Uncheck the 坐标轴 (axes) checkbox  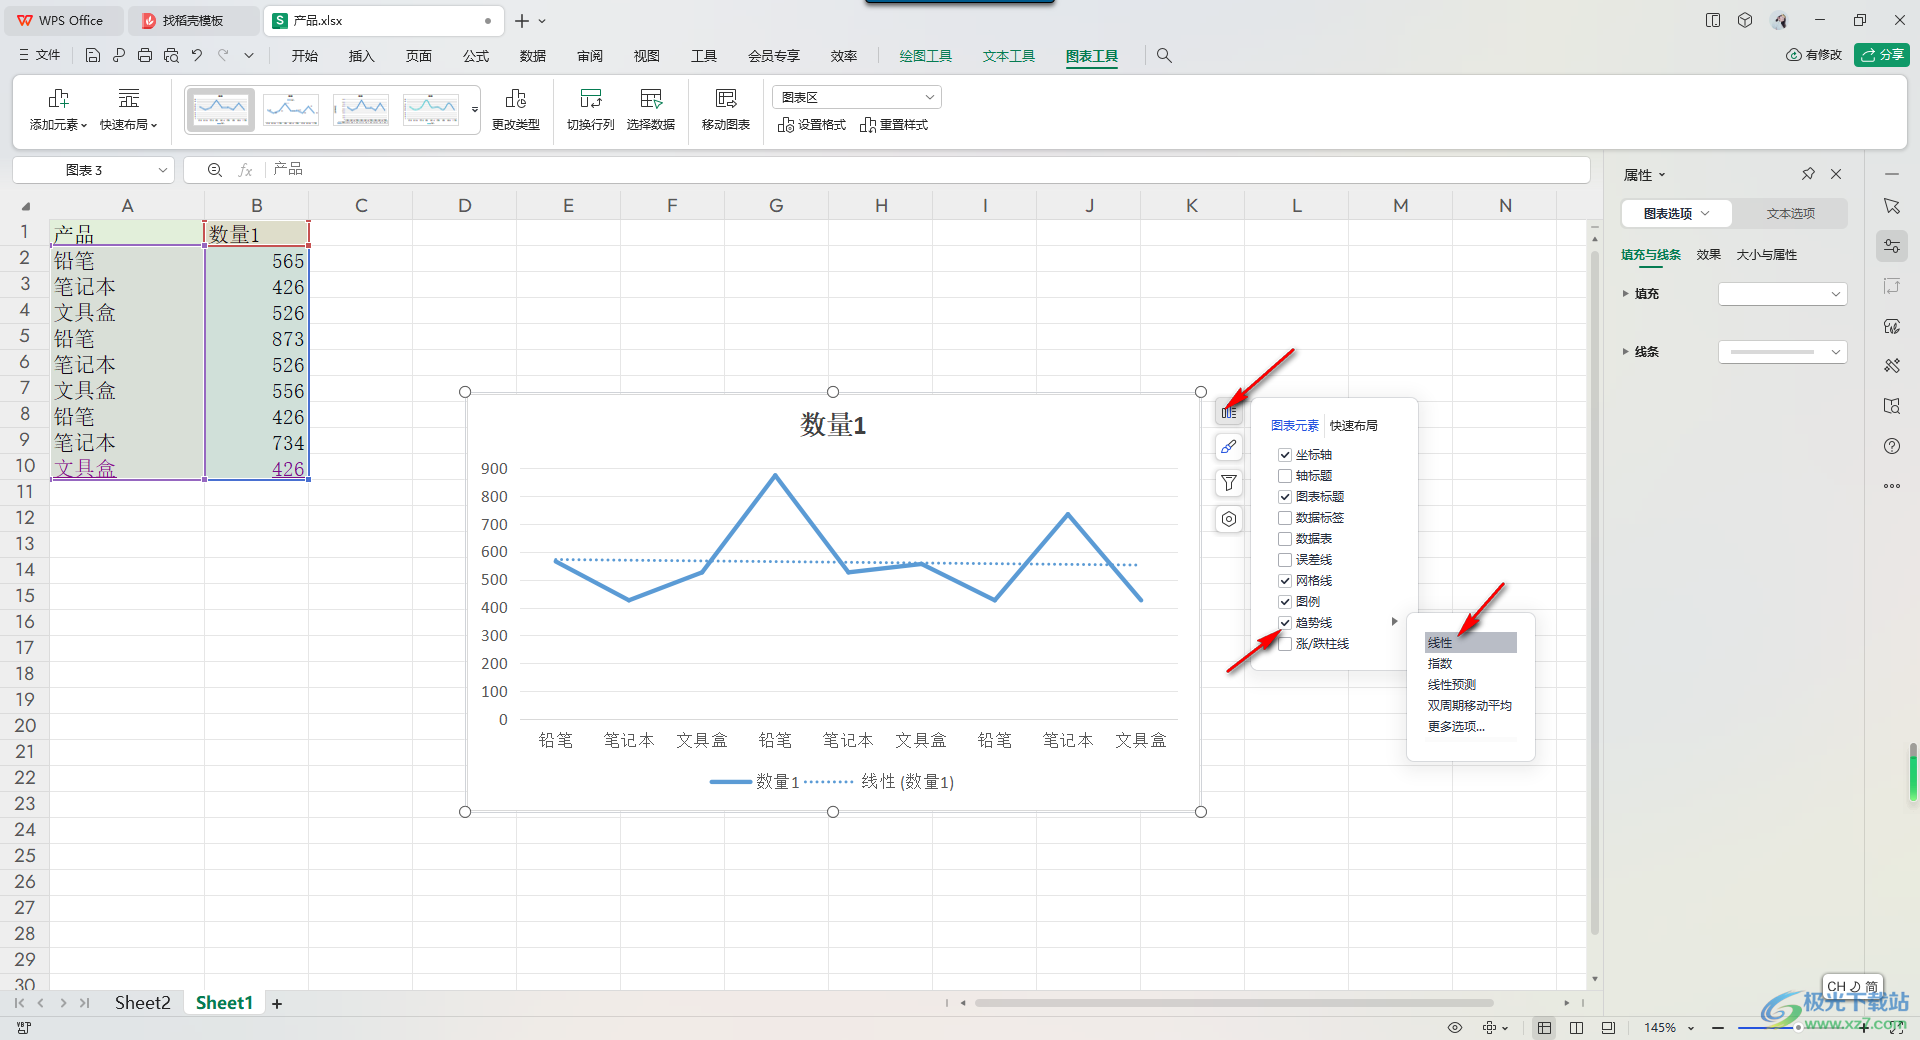[x=1285, y=455]
